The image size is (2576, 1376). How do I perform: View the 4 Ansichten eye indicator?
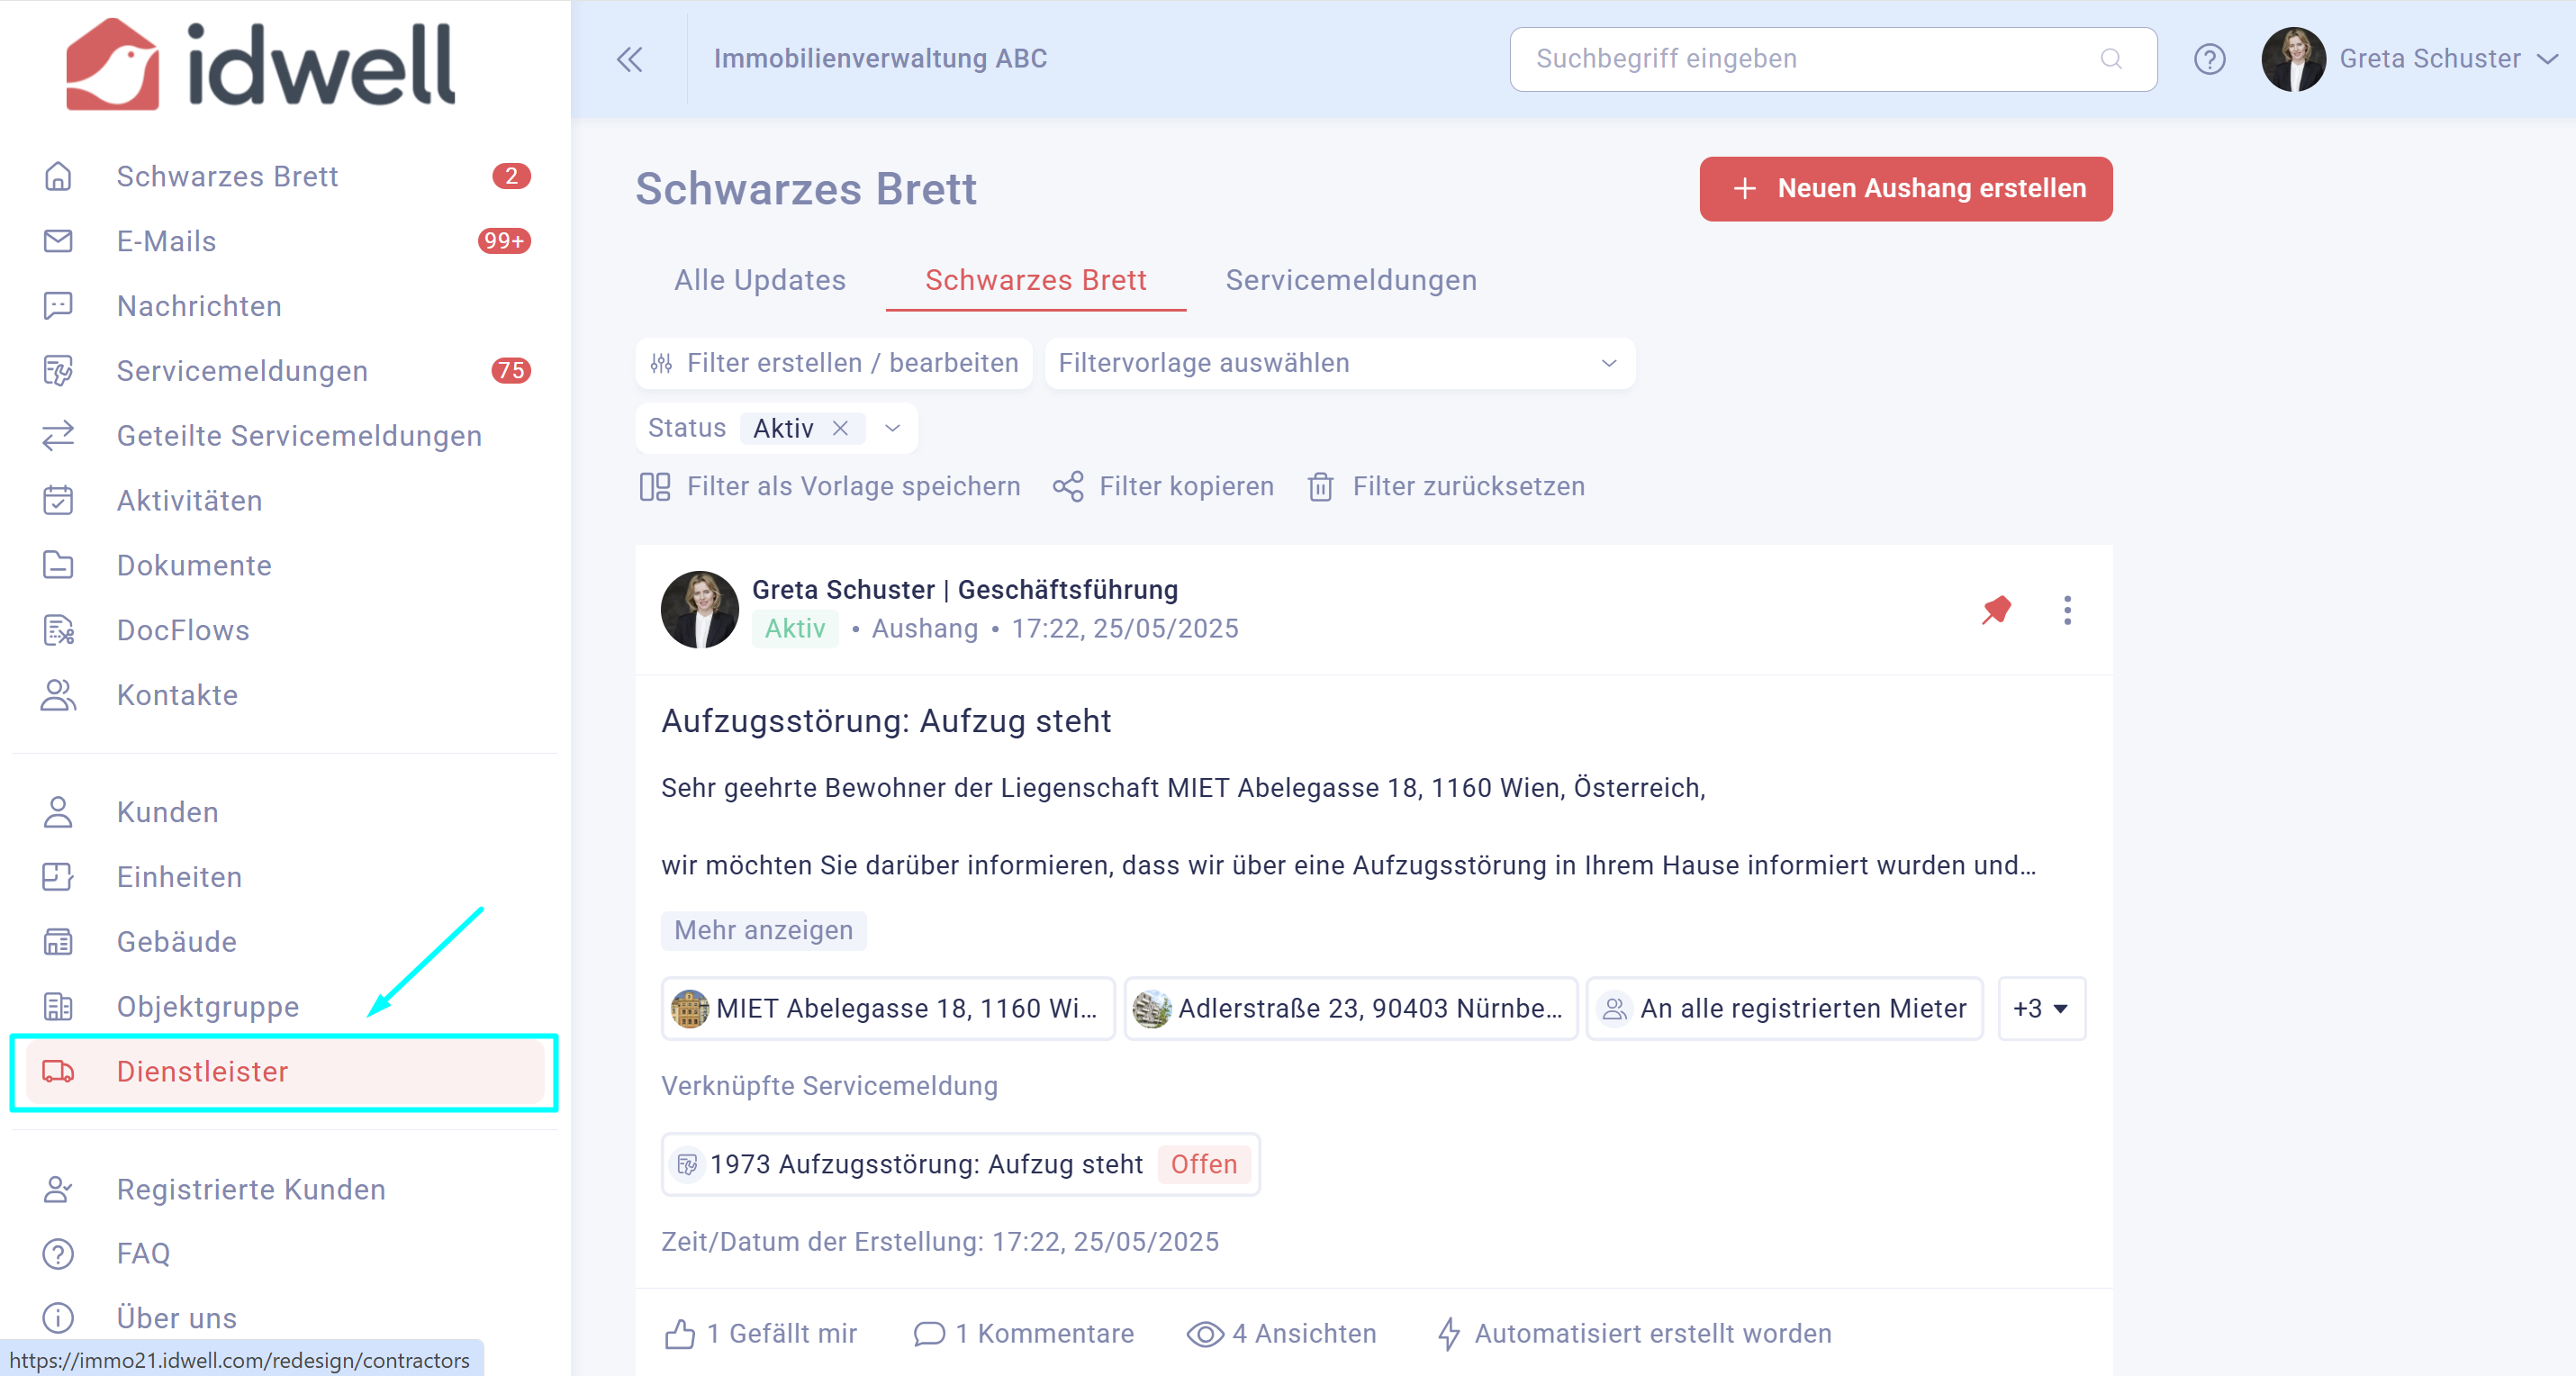pos(1205,1333)
